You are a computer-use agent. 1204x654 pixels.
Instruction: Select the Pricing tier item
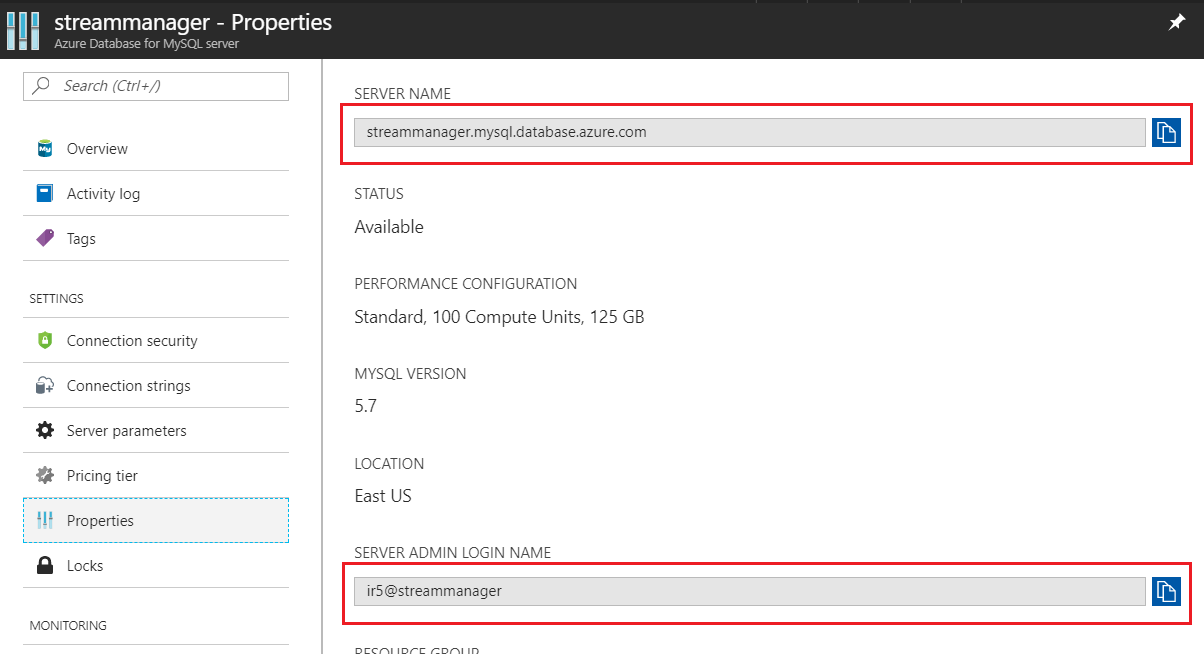[156, 475]
